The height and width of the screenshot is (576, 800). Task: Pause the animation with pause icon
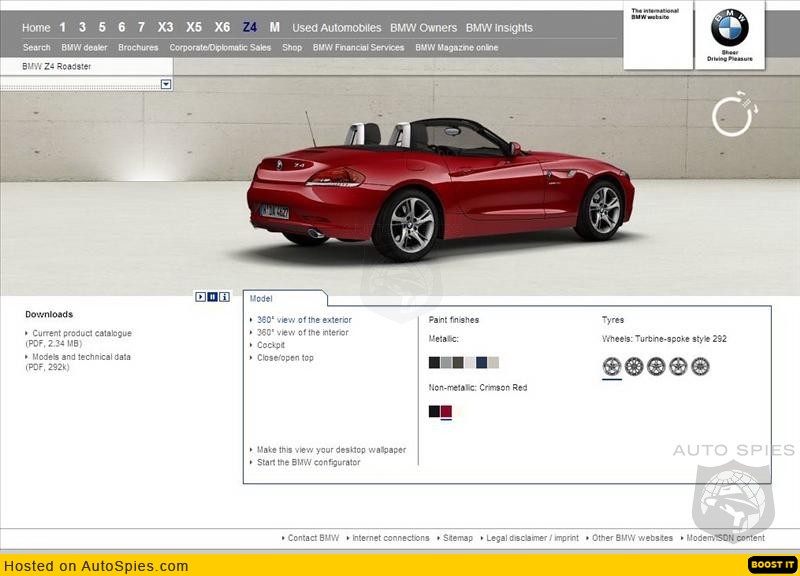[x=213, y=296]
